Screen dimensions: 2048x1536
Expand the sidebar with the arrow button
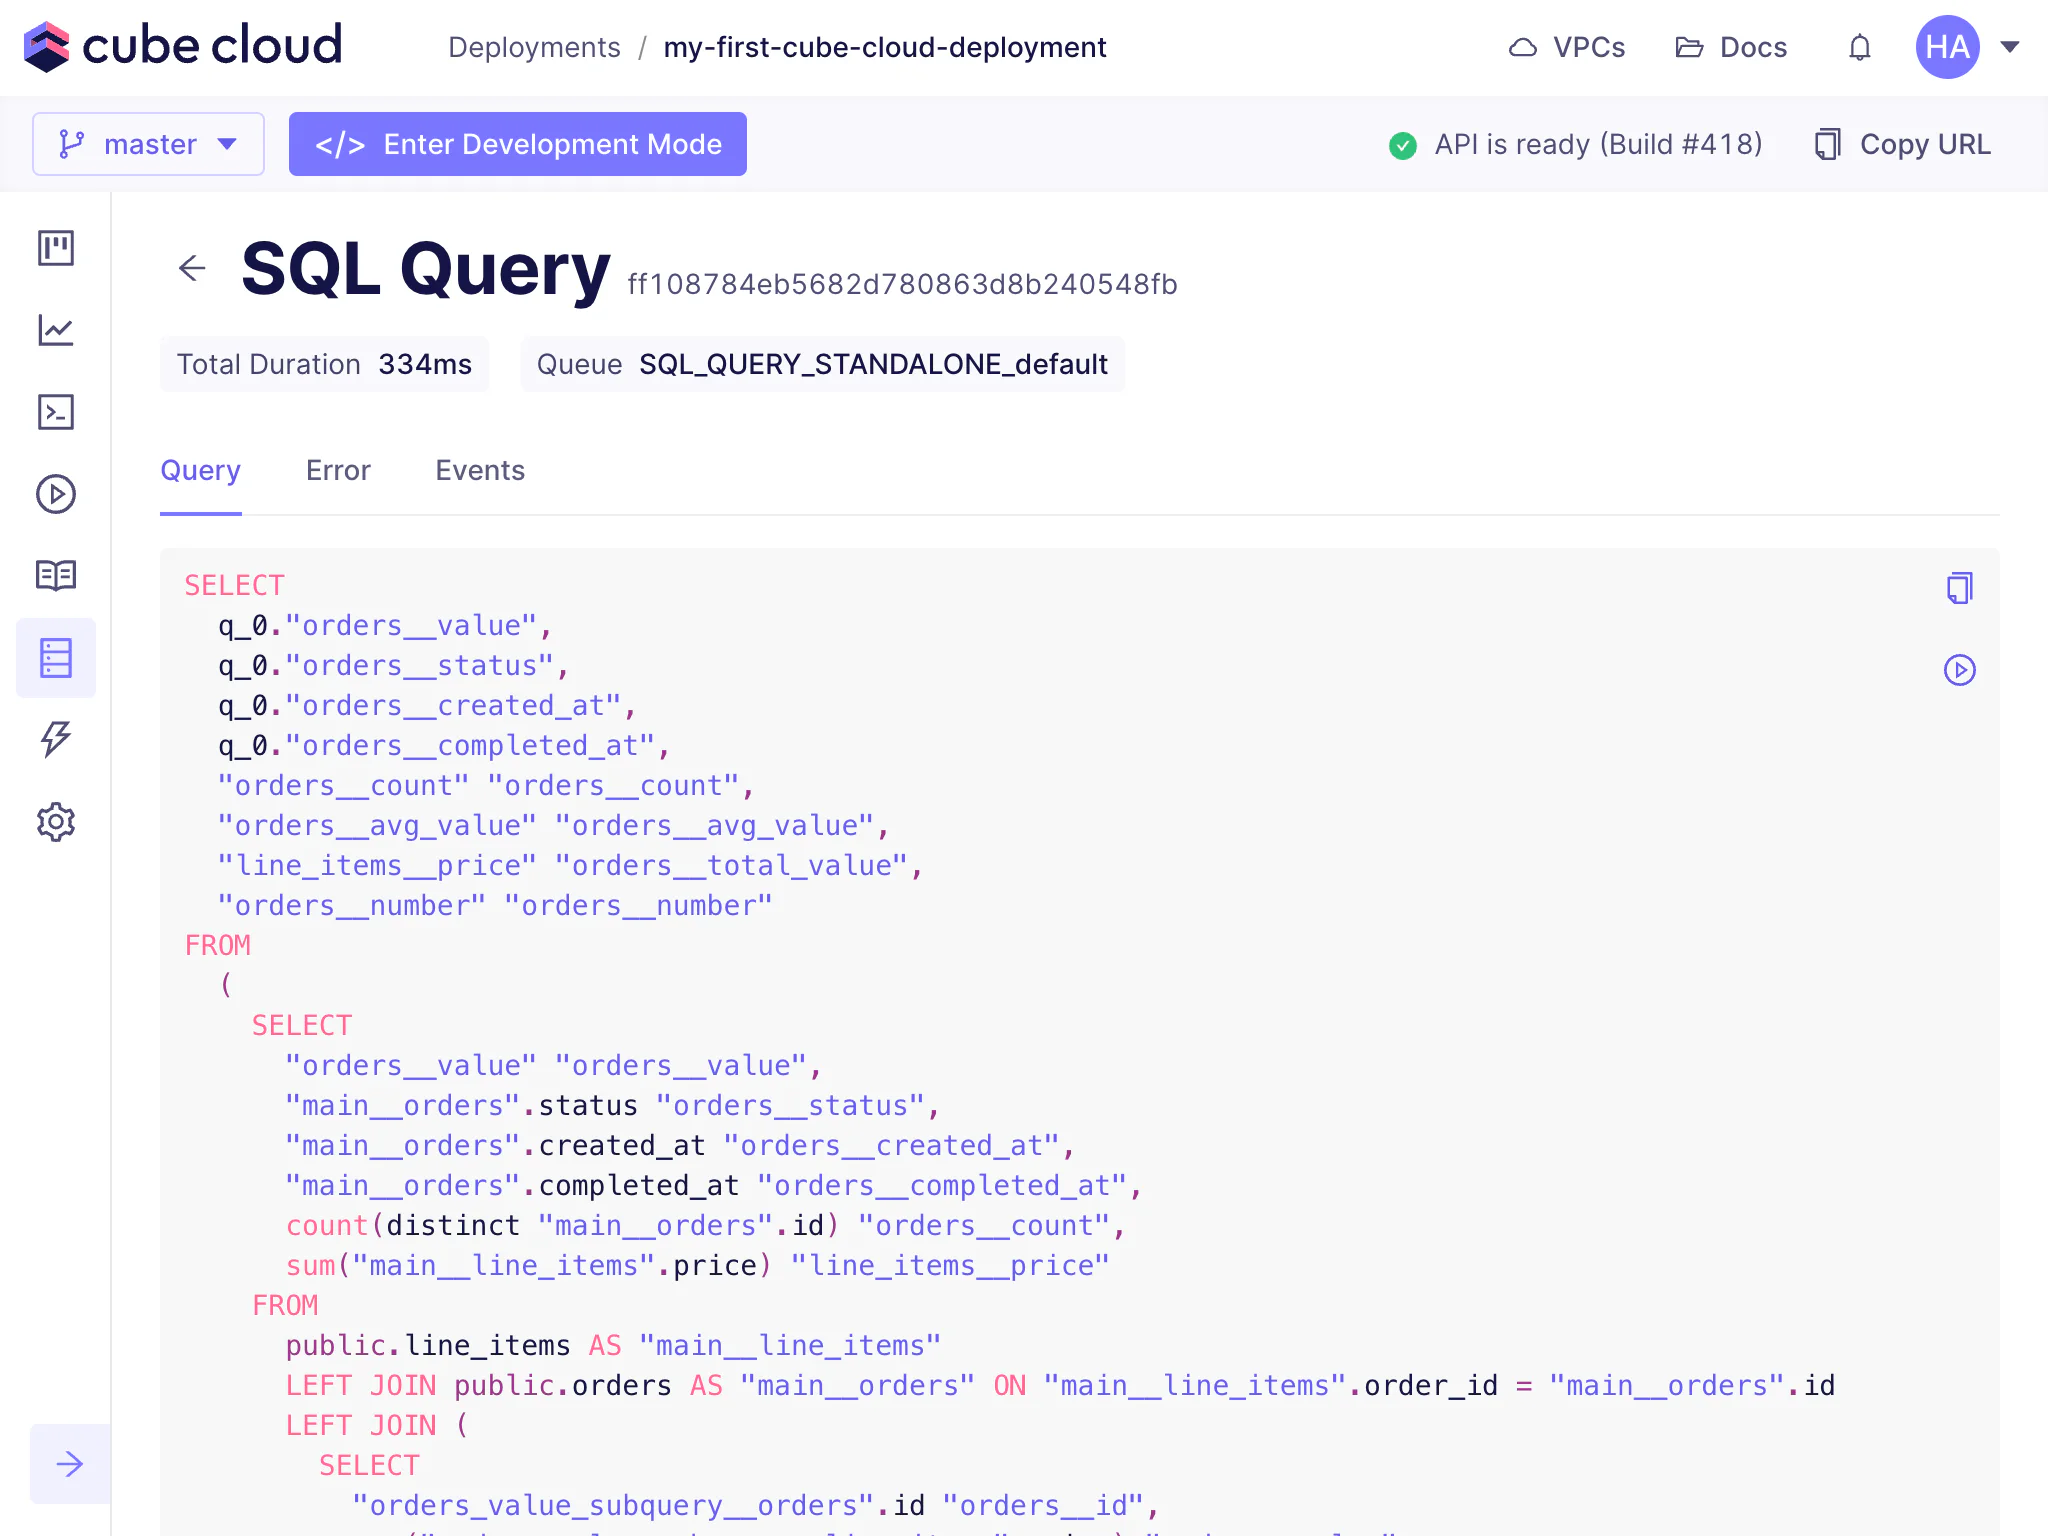tap(70, 1464)
